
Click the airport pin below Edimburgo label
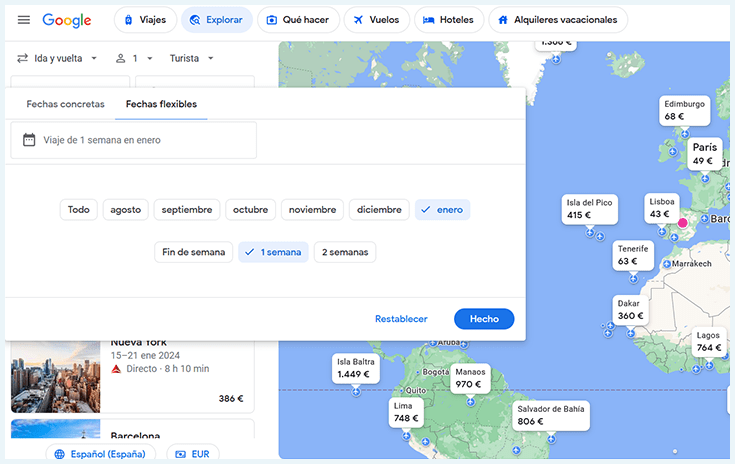(685, 134)
